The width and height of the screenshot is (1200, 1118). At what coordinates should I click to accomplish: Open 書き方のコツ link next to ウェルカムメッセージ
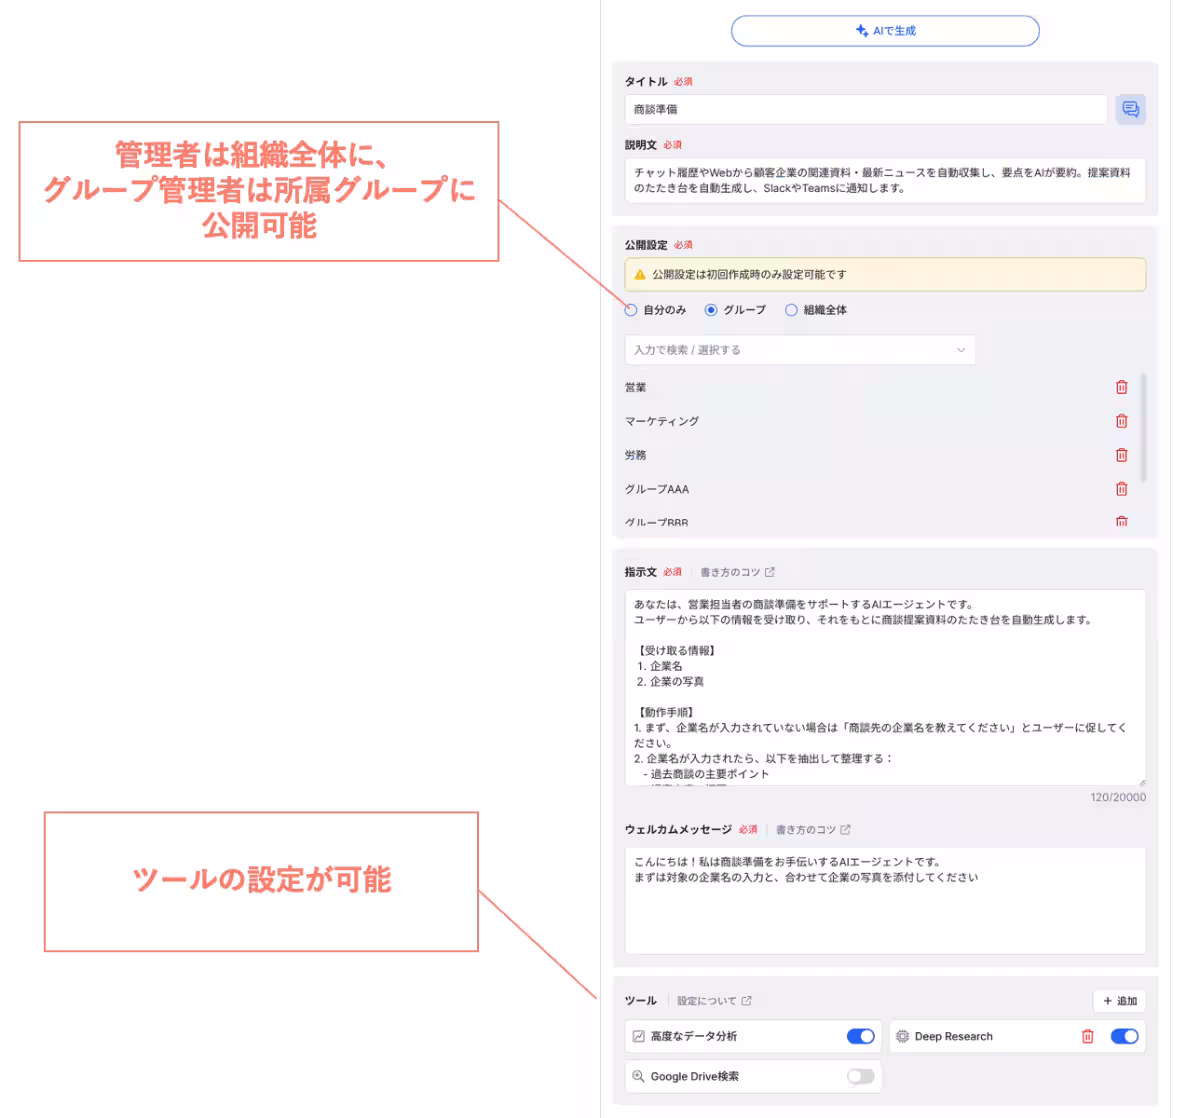[x=814, y=830]
